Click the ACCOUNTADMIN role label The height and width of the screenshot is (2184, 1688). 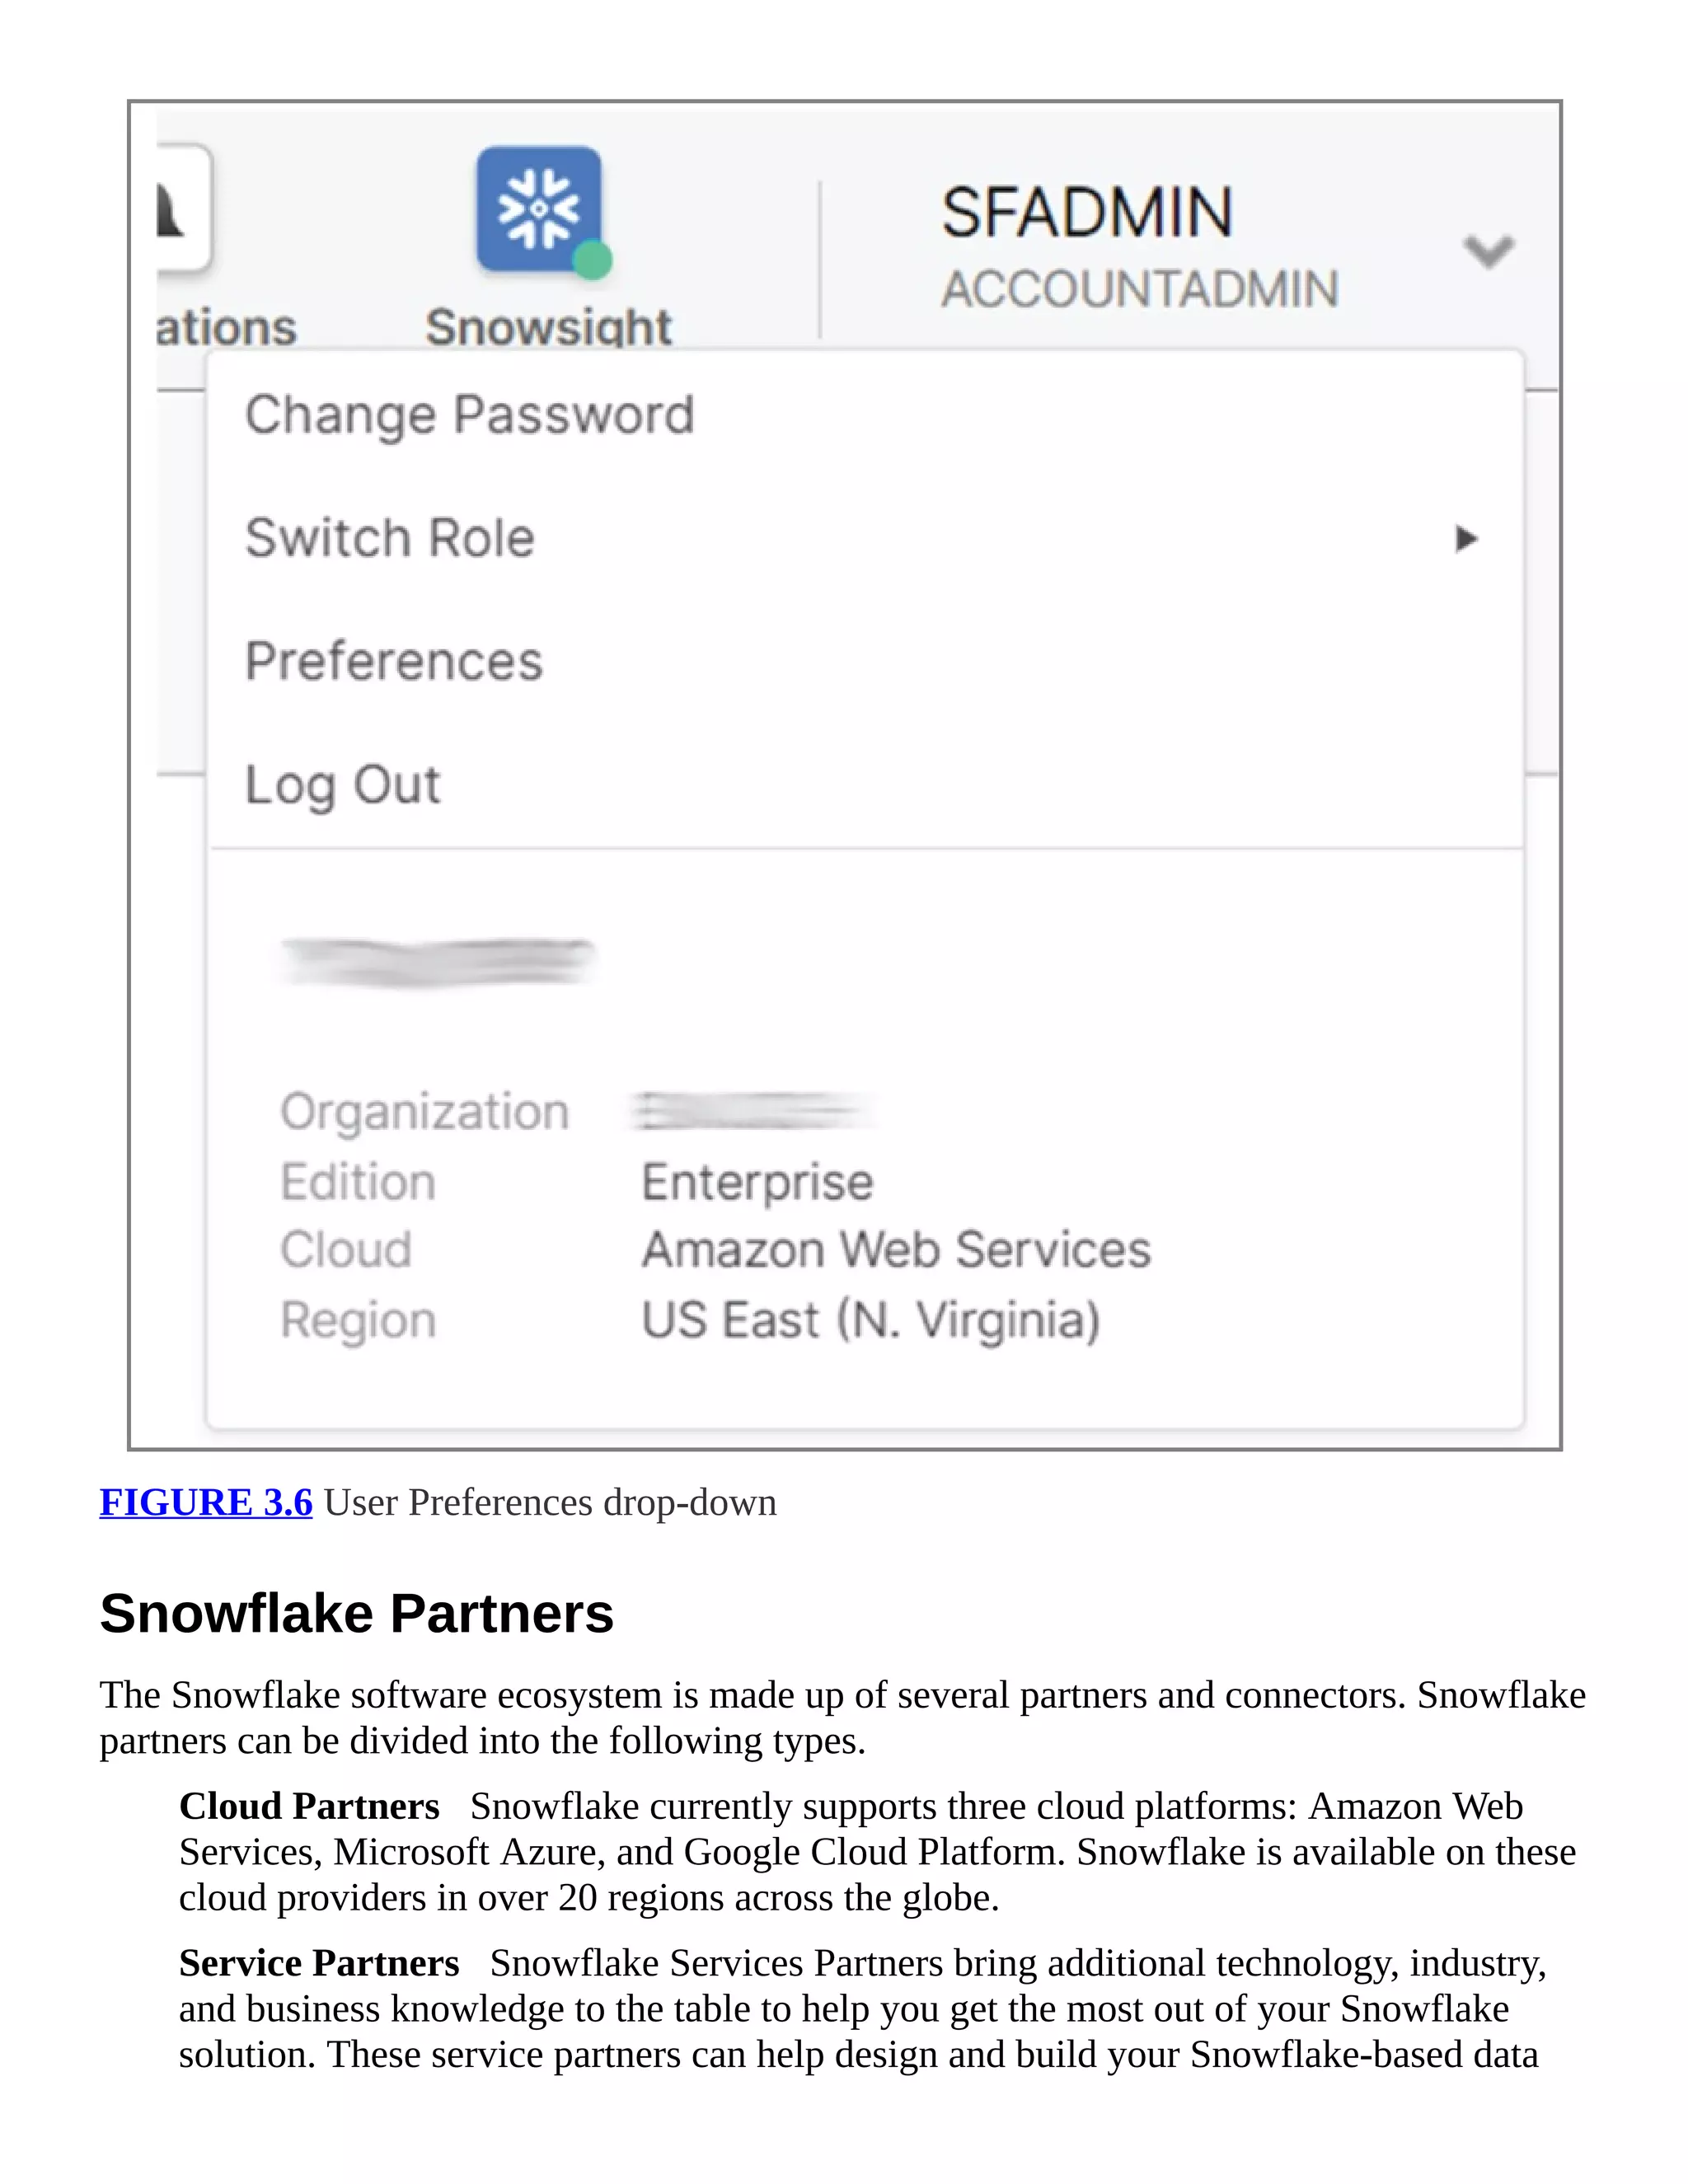click(x=1139, y=290)
